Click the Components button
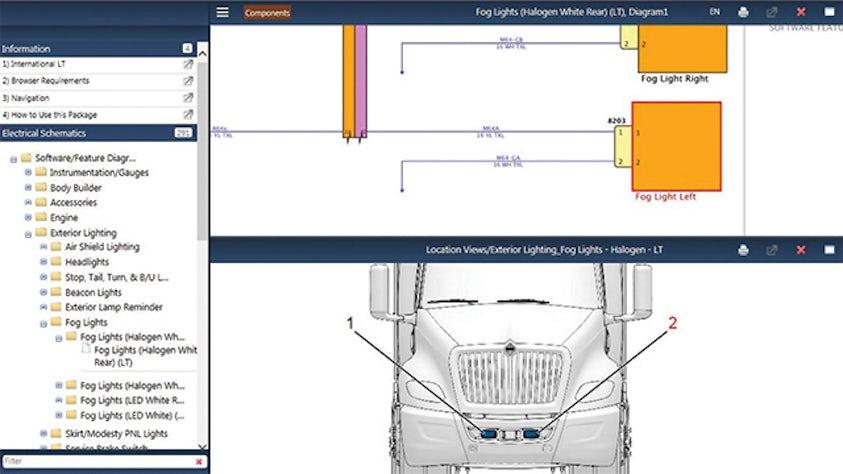The width and height of the screenshot is (843, 474). pyautogui.click(x=267, y=12)
